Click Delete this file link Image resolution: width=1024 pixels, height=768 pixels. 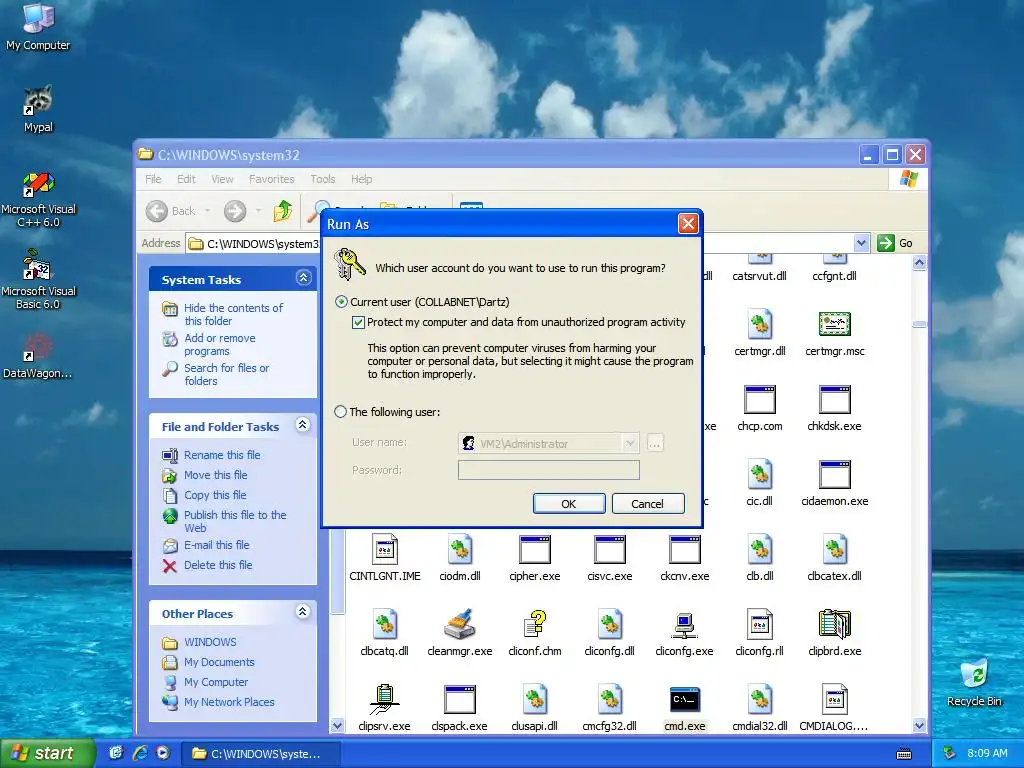(218, 565)
